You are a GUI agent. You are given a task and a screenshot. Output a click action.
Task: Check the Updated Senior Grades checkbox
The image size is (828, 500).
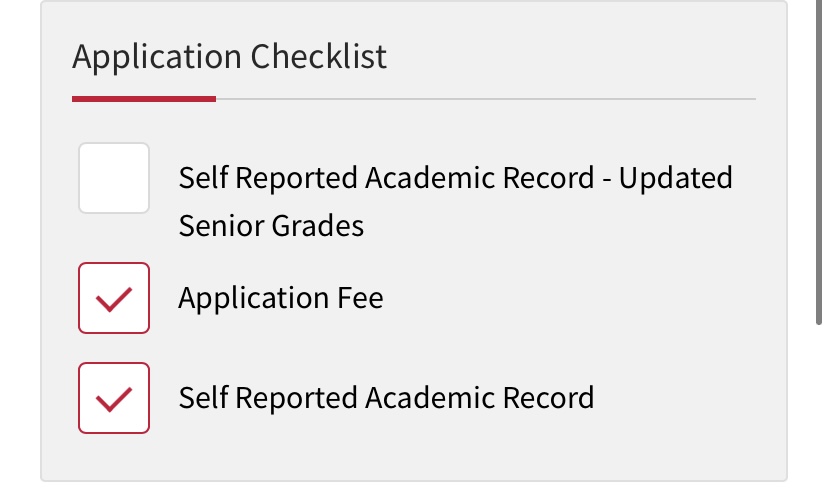114,178
